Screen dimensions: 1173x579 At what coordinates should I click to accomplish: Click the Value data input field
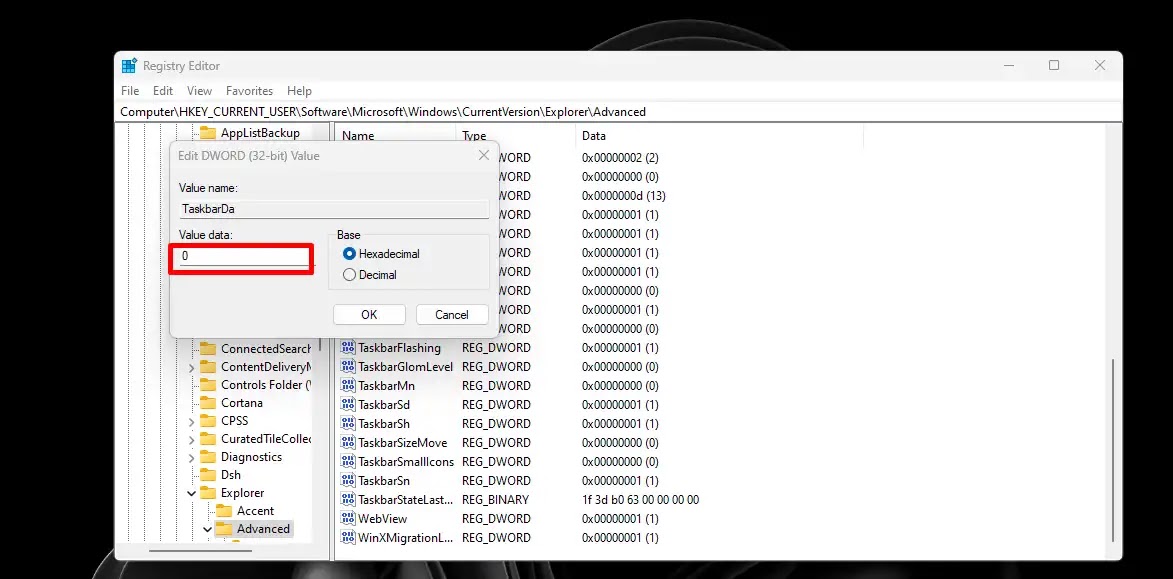pyautogui.click(x=243, y=257)
